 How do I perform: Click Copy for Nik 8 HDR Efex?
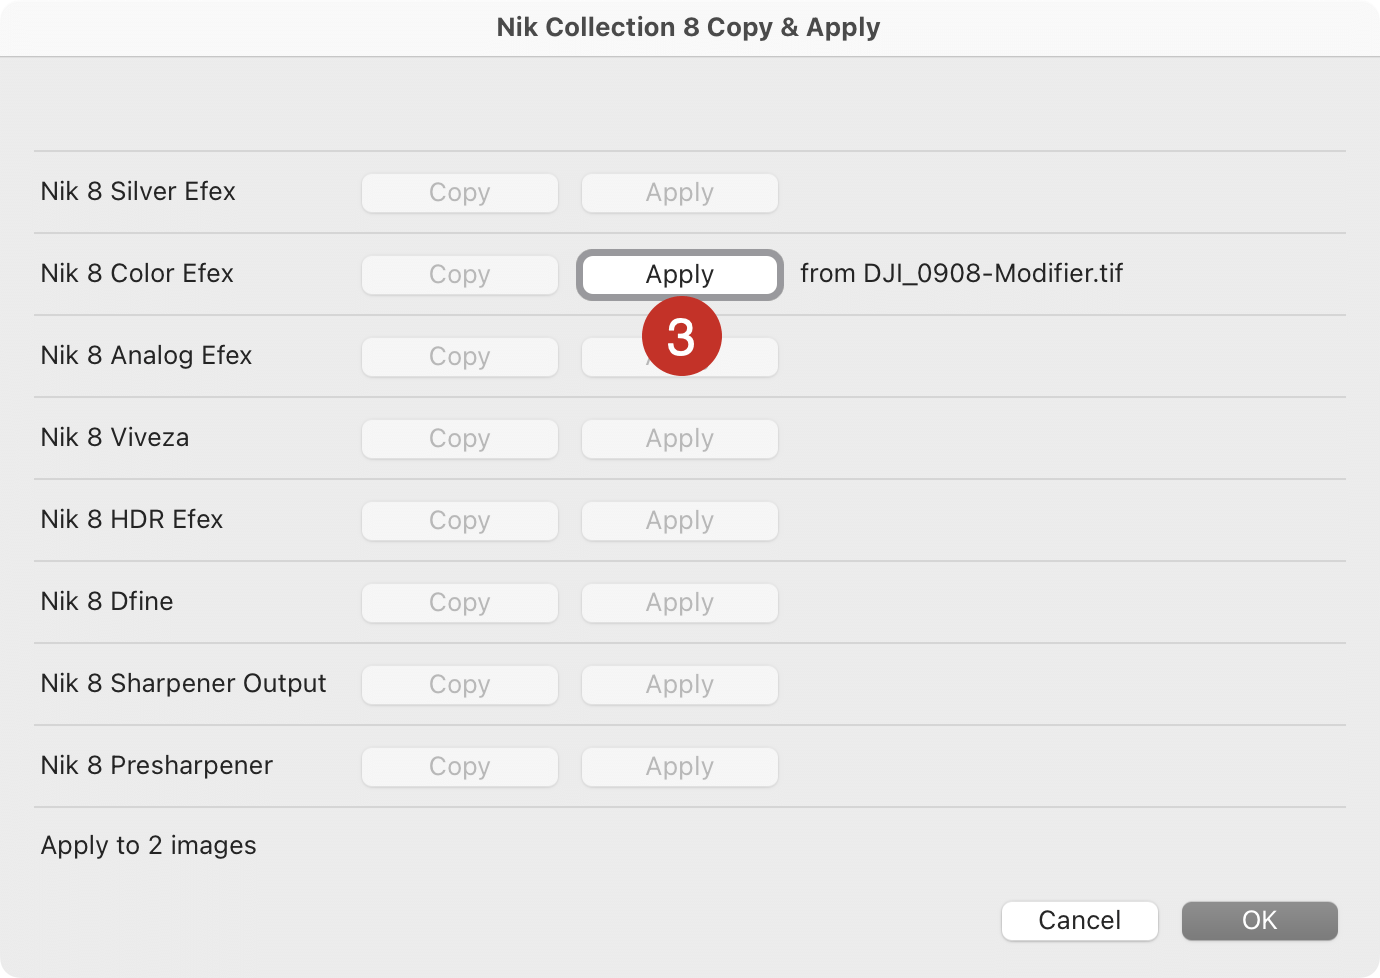tap(460, 521)
